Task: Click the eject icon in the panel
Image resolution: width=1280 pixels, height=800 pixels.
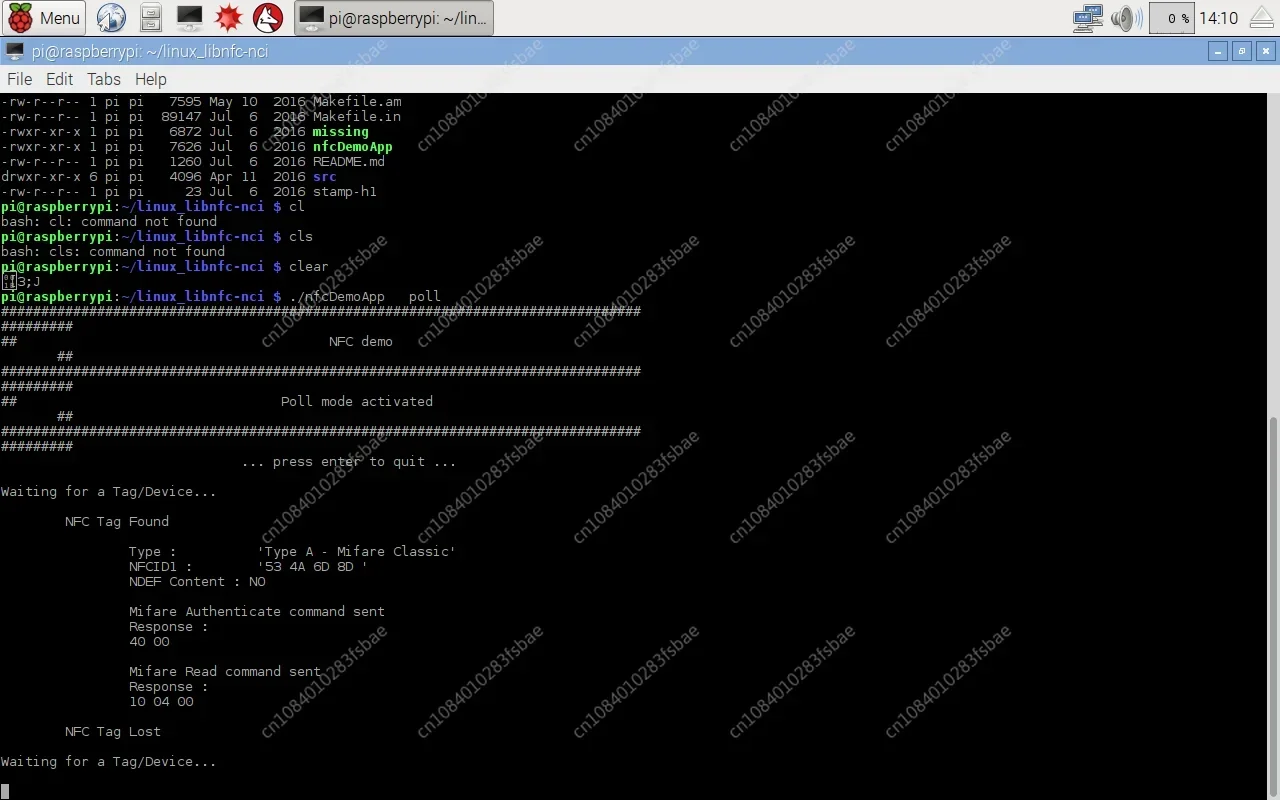Action: 1260,18
